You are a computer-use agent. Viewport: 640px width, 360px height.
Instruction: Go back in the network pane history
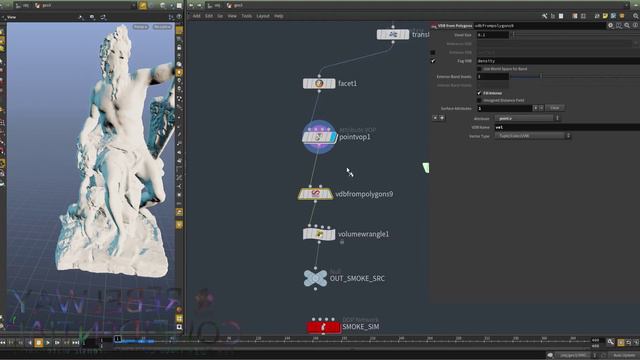pos(191,5)
